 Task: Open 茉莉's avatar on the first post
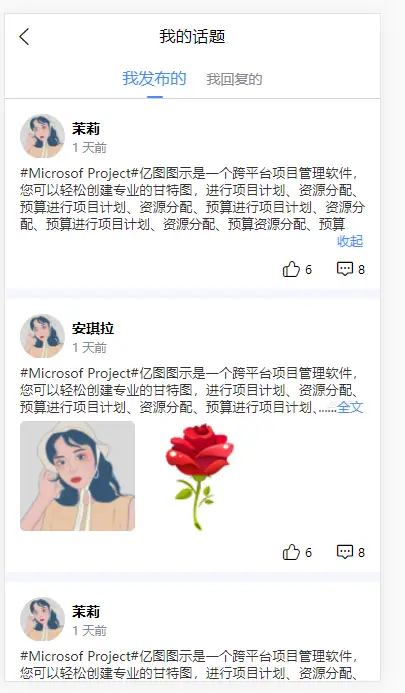click(42, 136)
